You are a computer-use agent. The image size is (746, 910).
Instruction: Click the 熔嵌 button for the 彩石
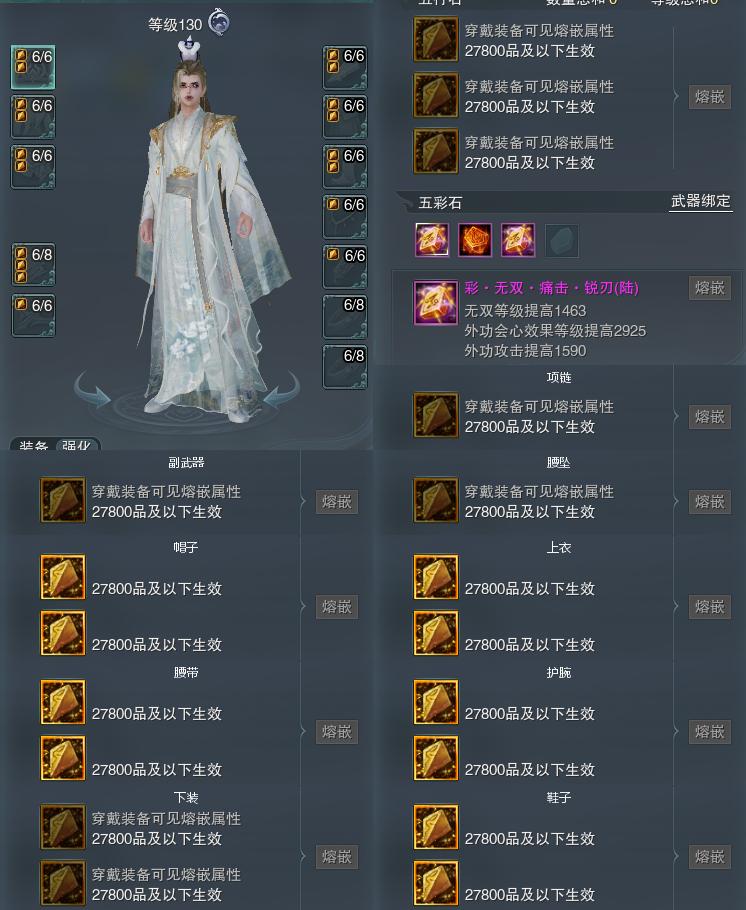(x=709, y=288)
